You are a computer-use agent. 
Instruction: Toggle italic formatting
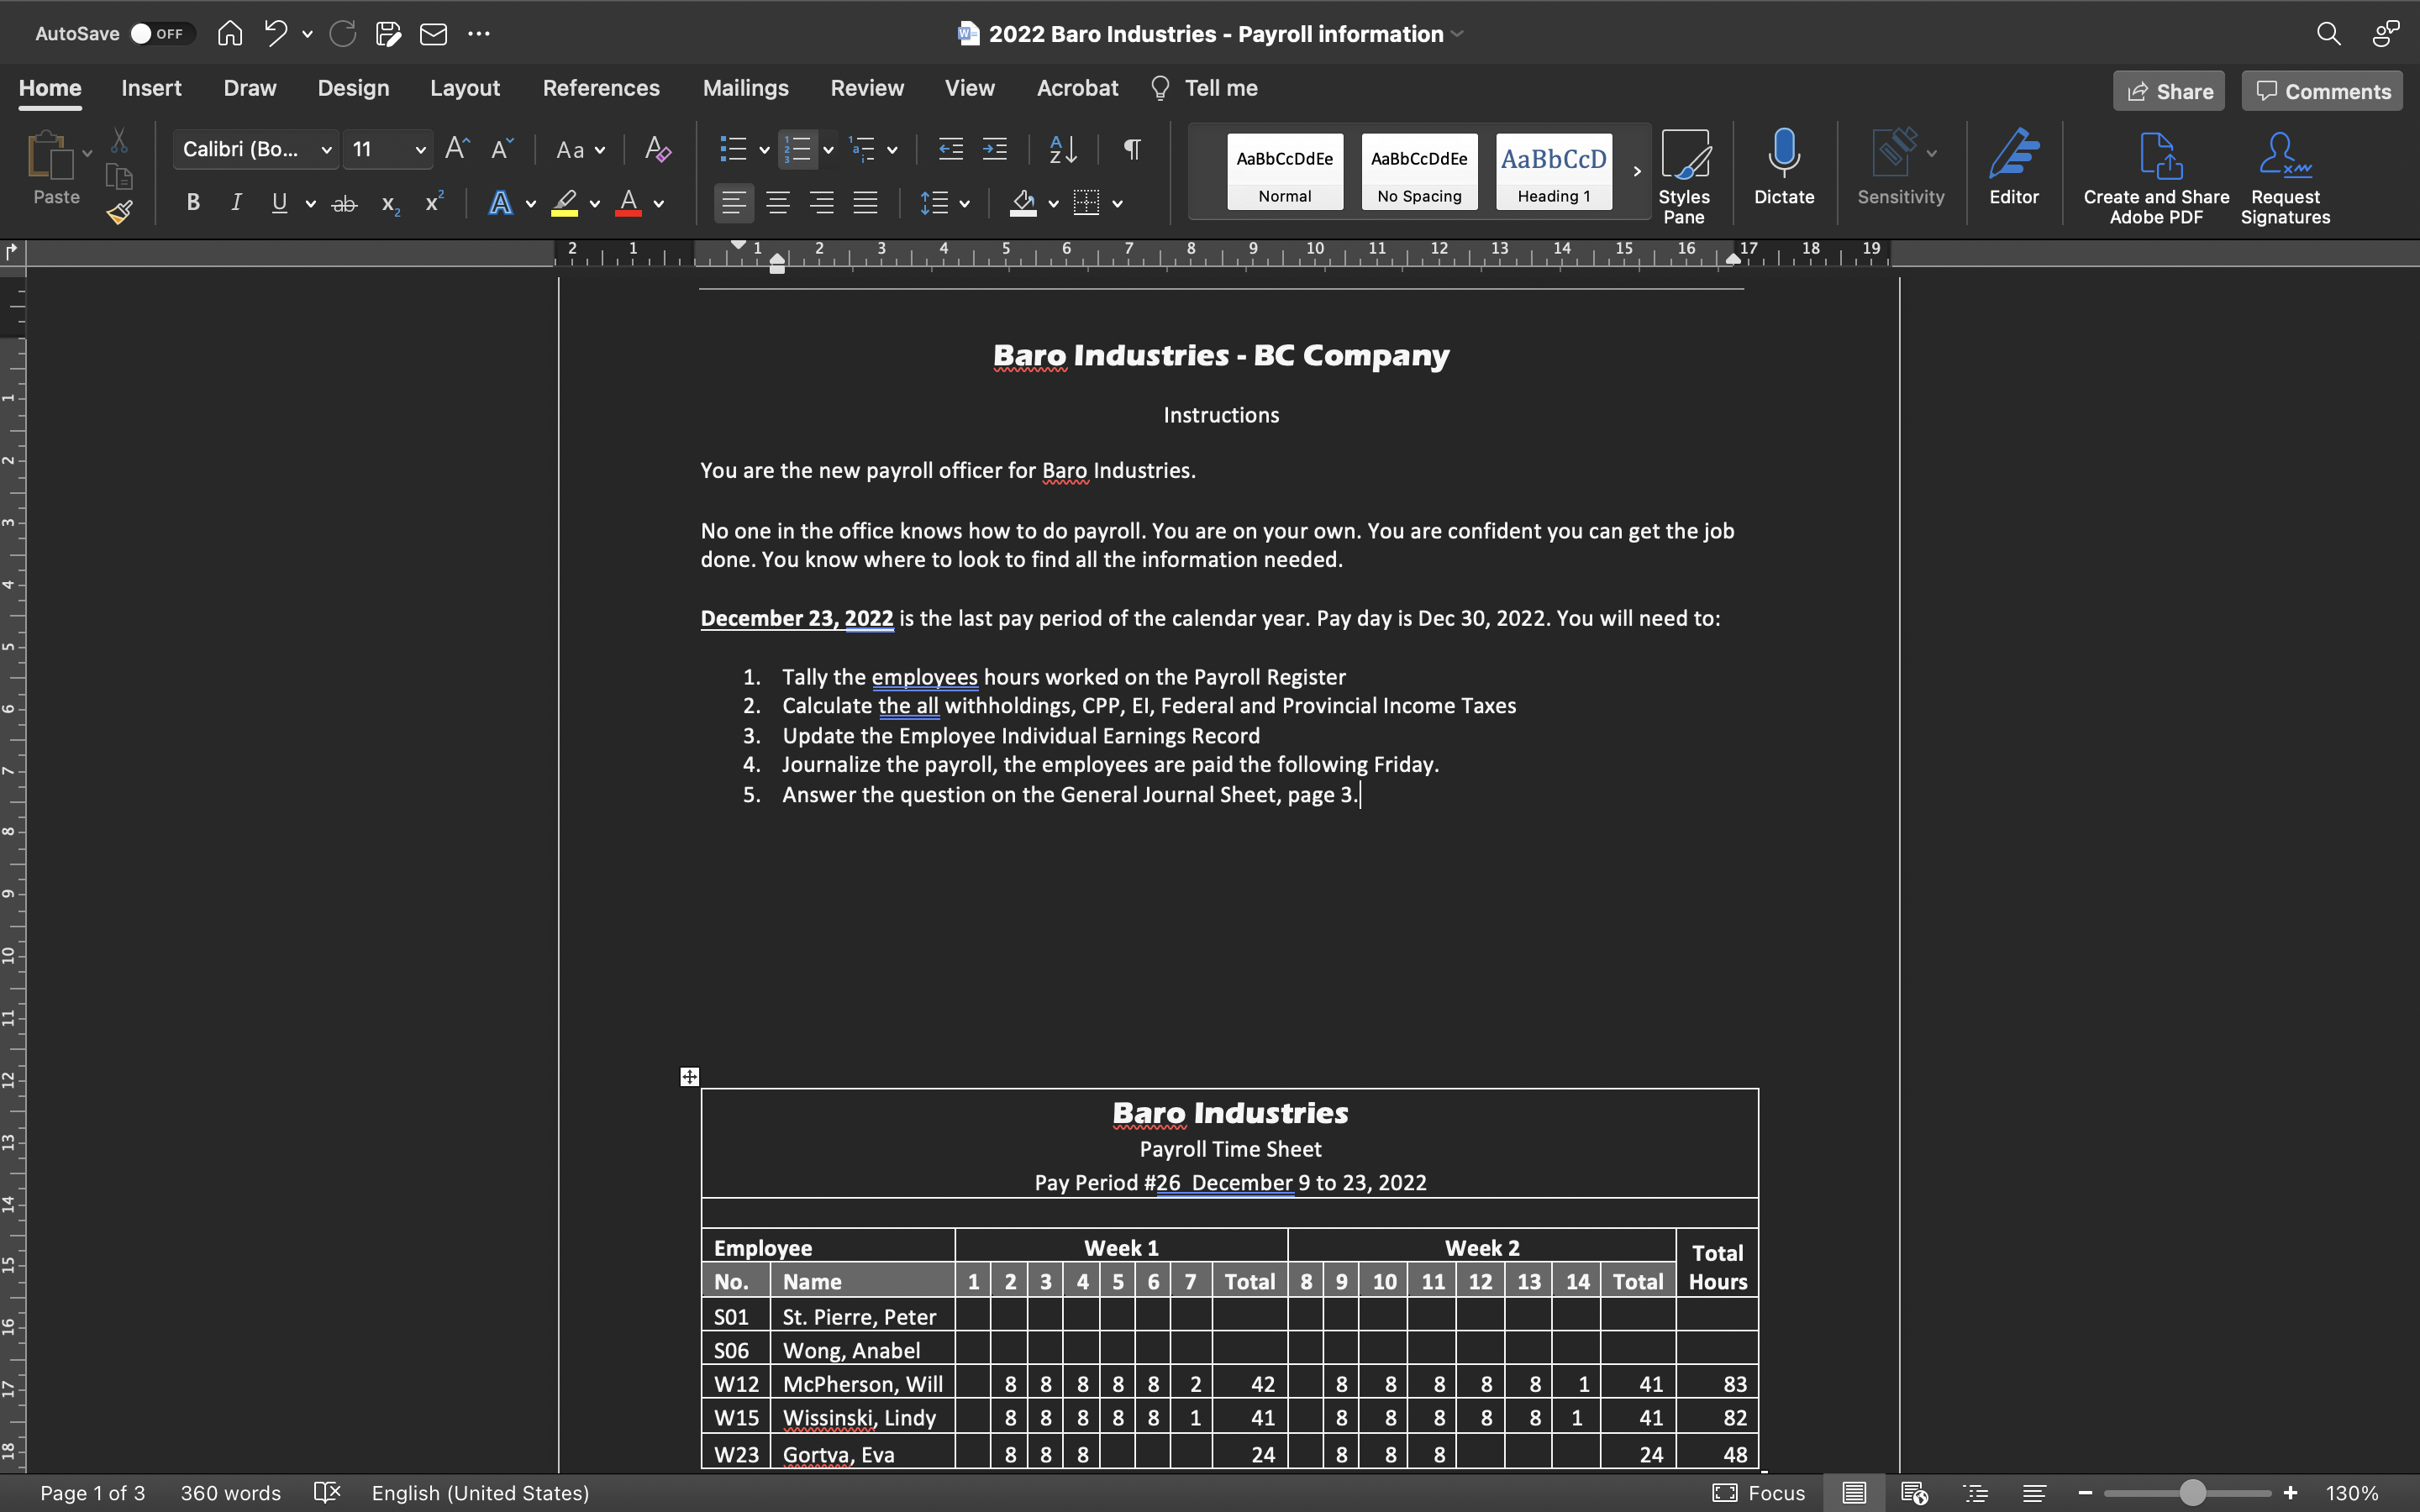click(236, 204)
